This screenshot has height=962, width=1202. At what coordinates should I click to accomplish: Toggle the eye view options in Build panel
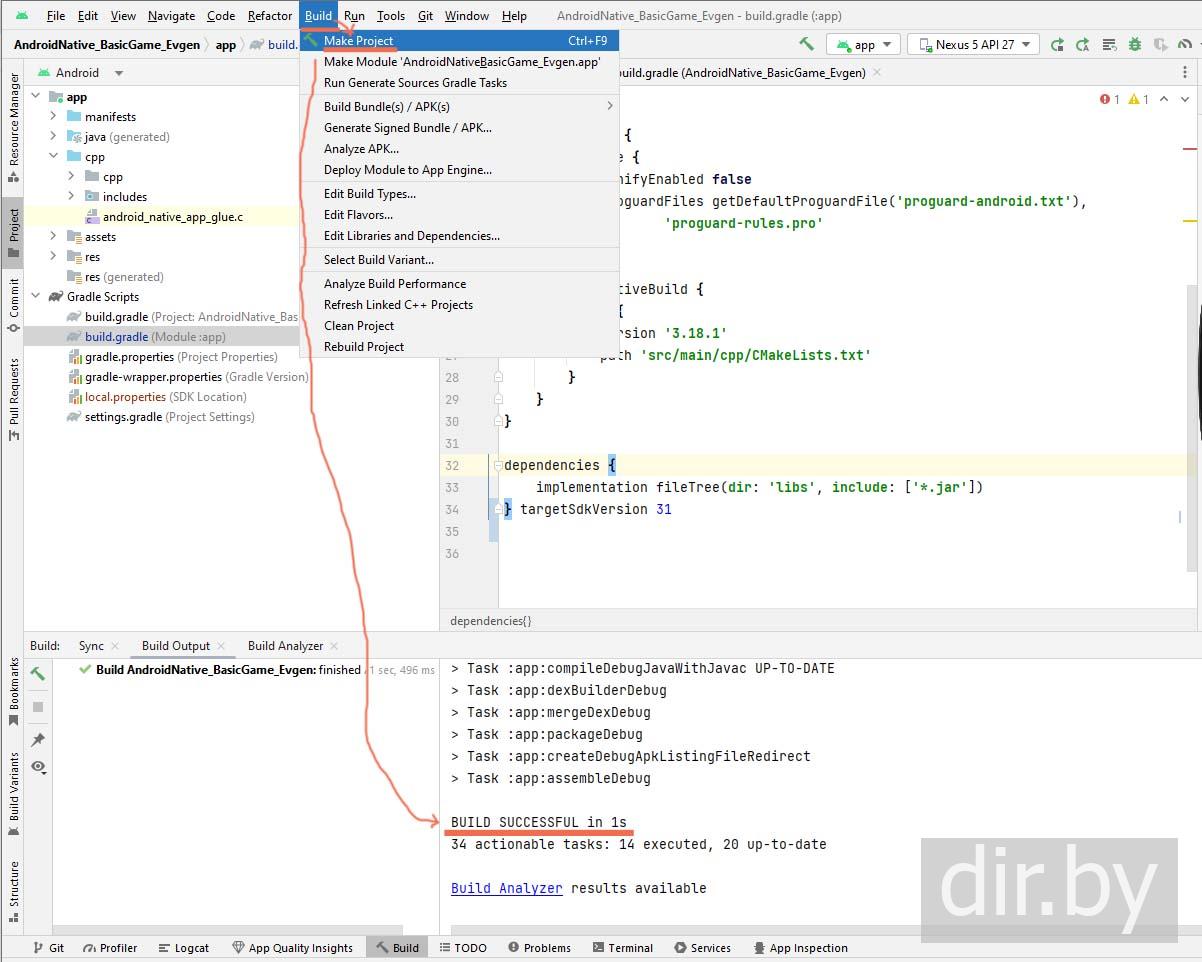[x=38, y=767]
